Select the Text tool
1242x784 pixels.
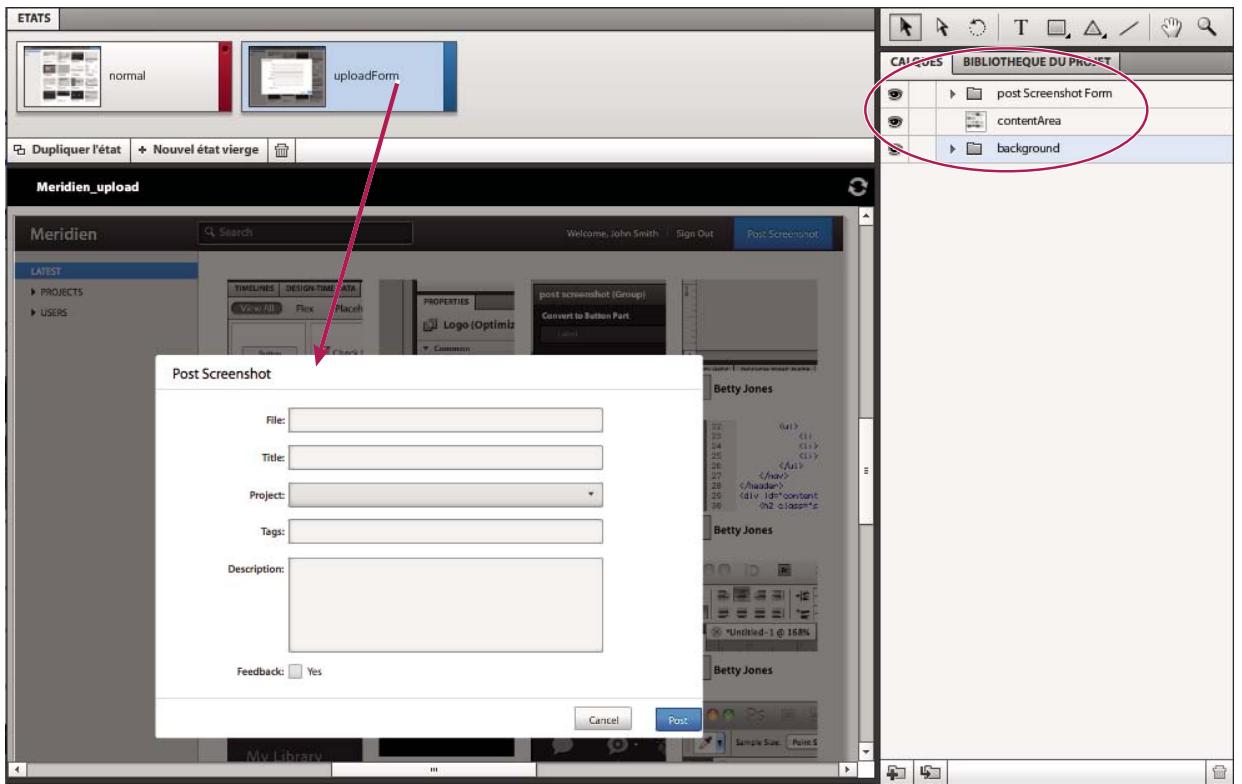coord(1022,27)
